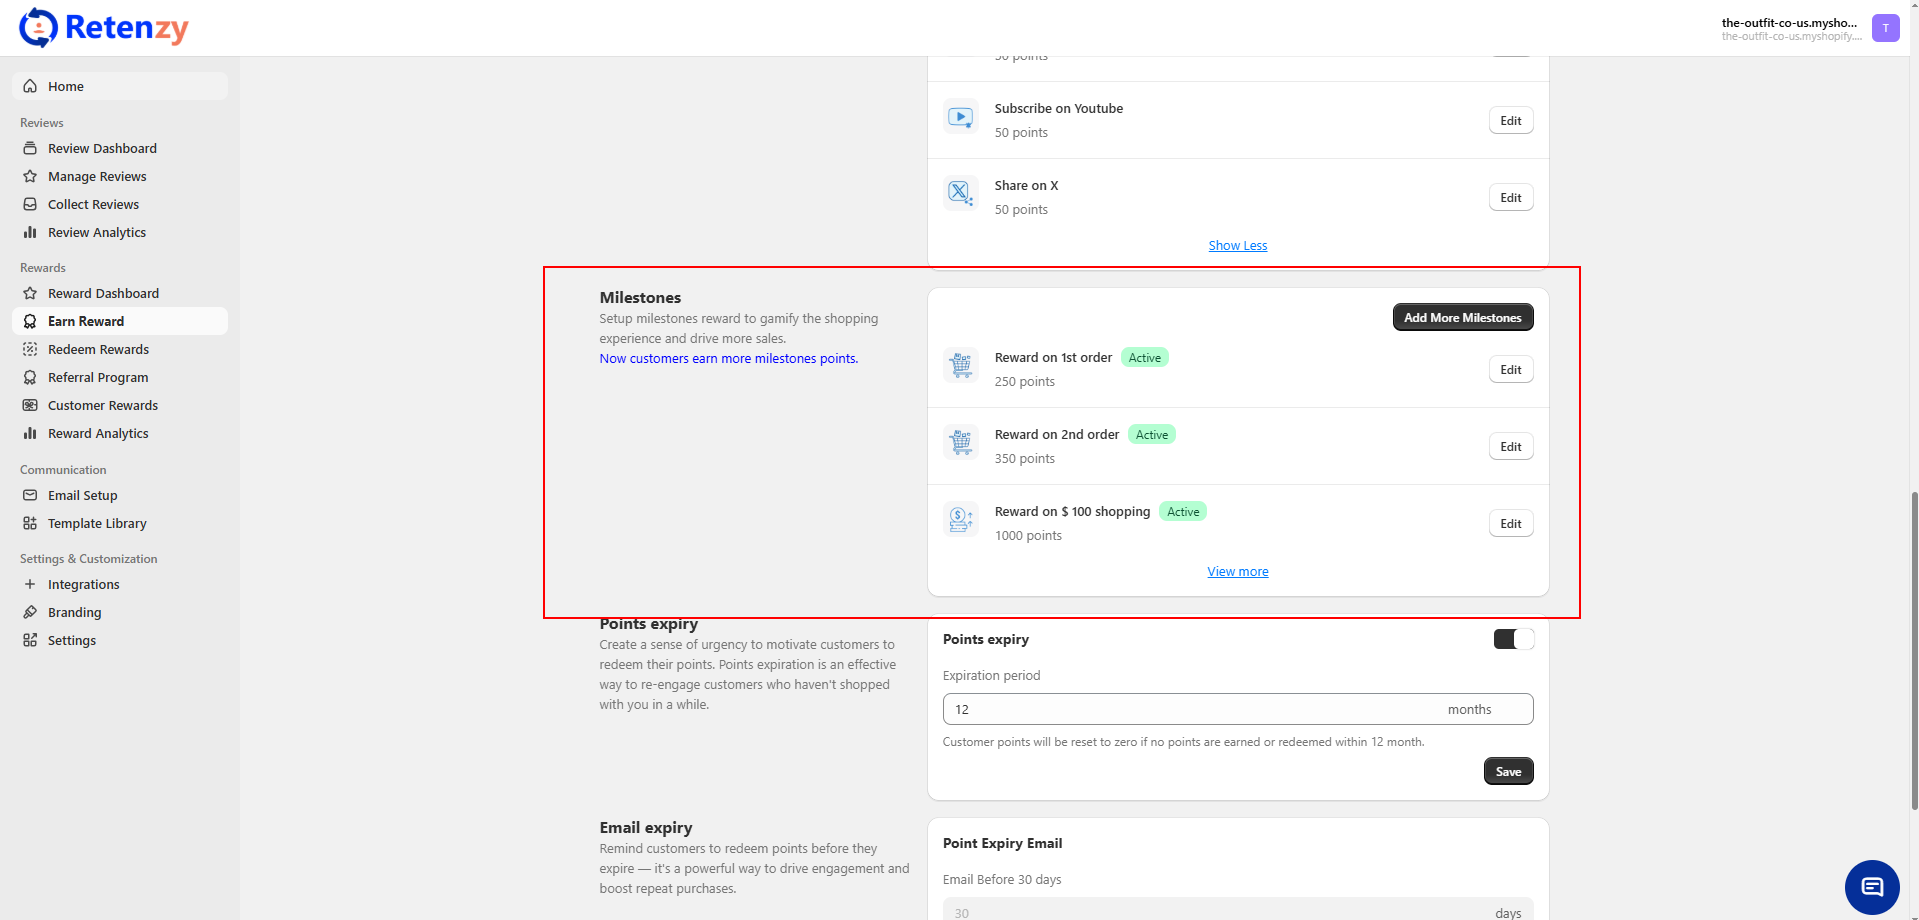Click the Integrations plus icon in sidebar
The height and width of the screenshot is (920, 1919).
pyautogui.click(x=30, y=584)
